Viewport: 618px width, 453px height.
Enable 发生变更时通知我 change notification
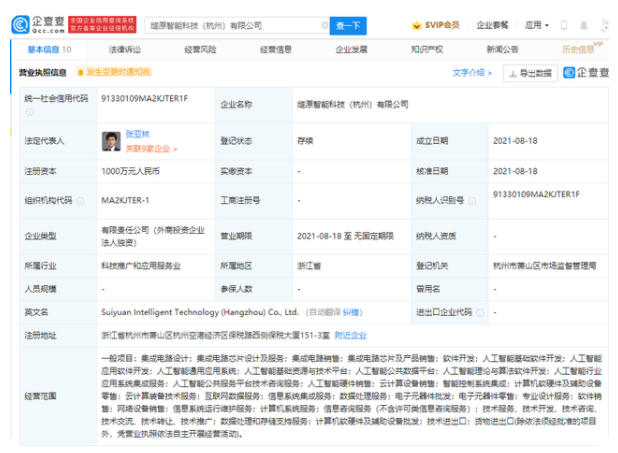point(117,72)
